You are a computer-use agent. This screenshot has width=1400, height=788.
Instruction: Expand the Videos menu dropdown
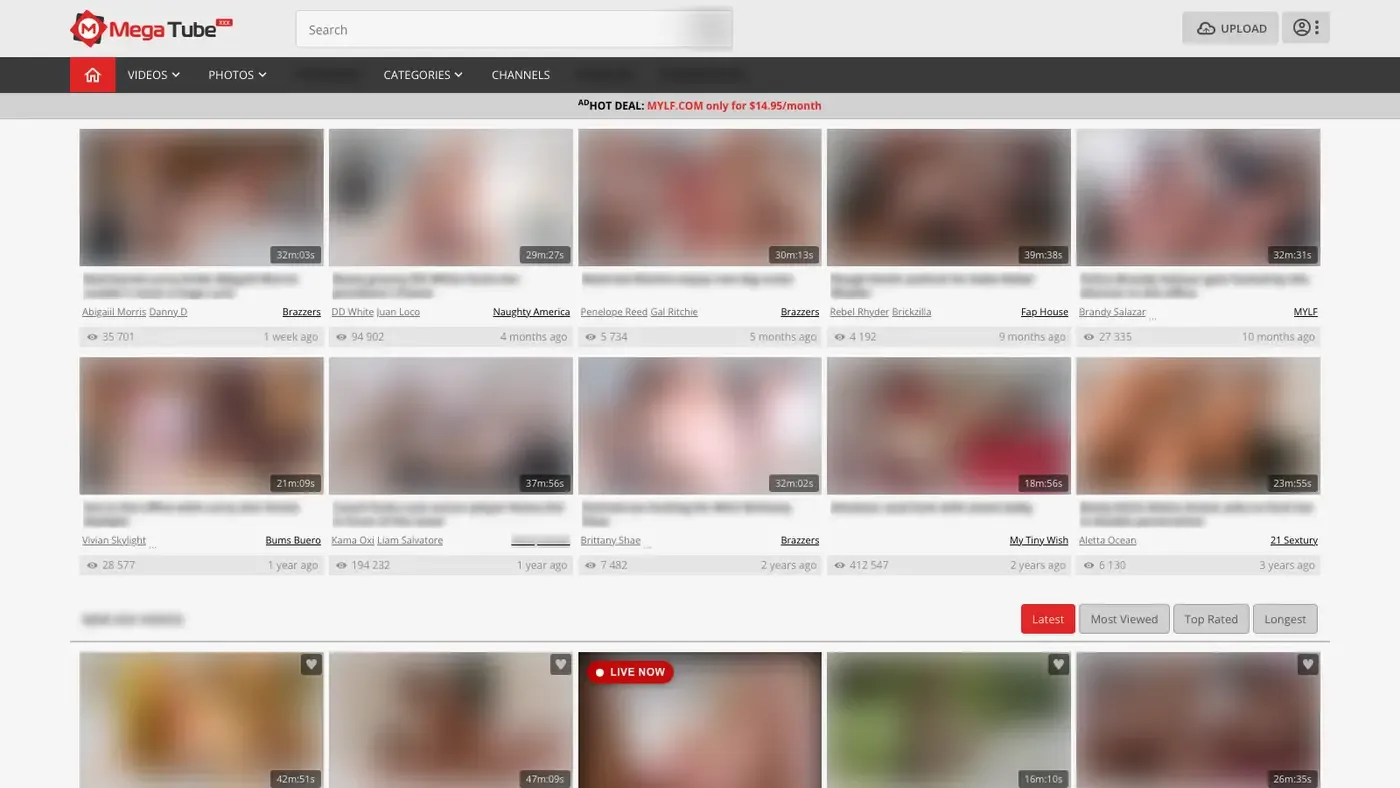pos(153,75)
